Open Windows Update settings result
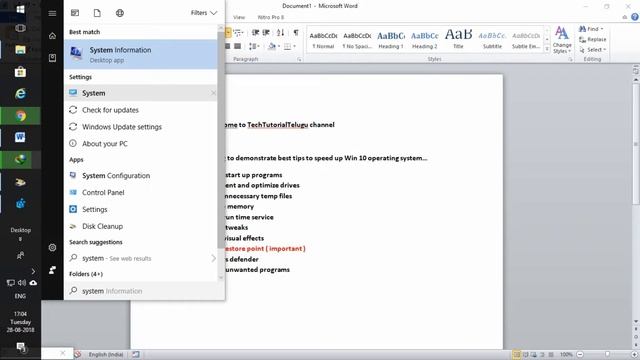The image size is (640, 360). (x=141, y=127)
